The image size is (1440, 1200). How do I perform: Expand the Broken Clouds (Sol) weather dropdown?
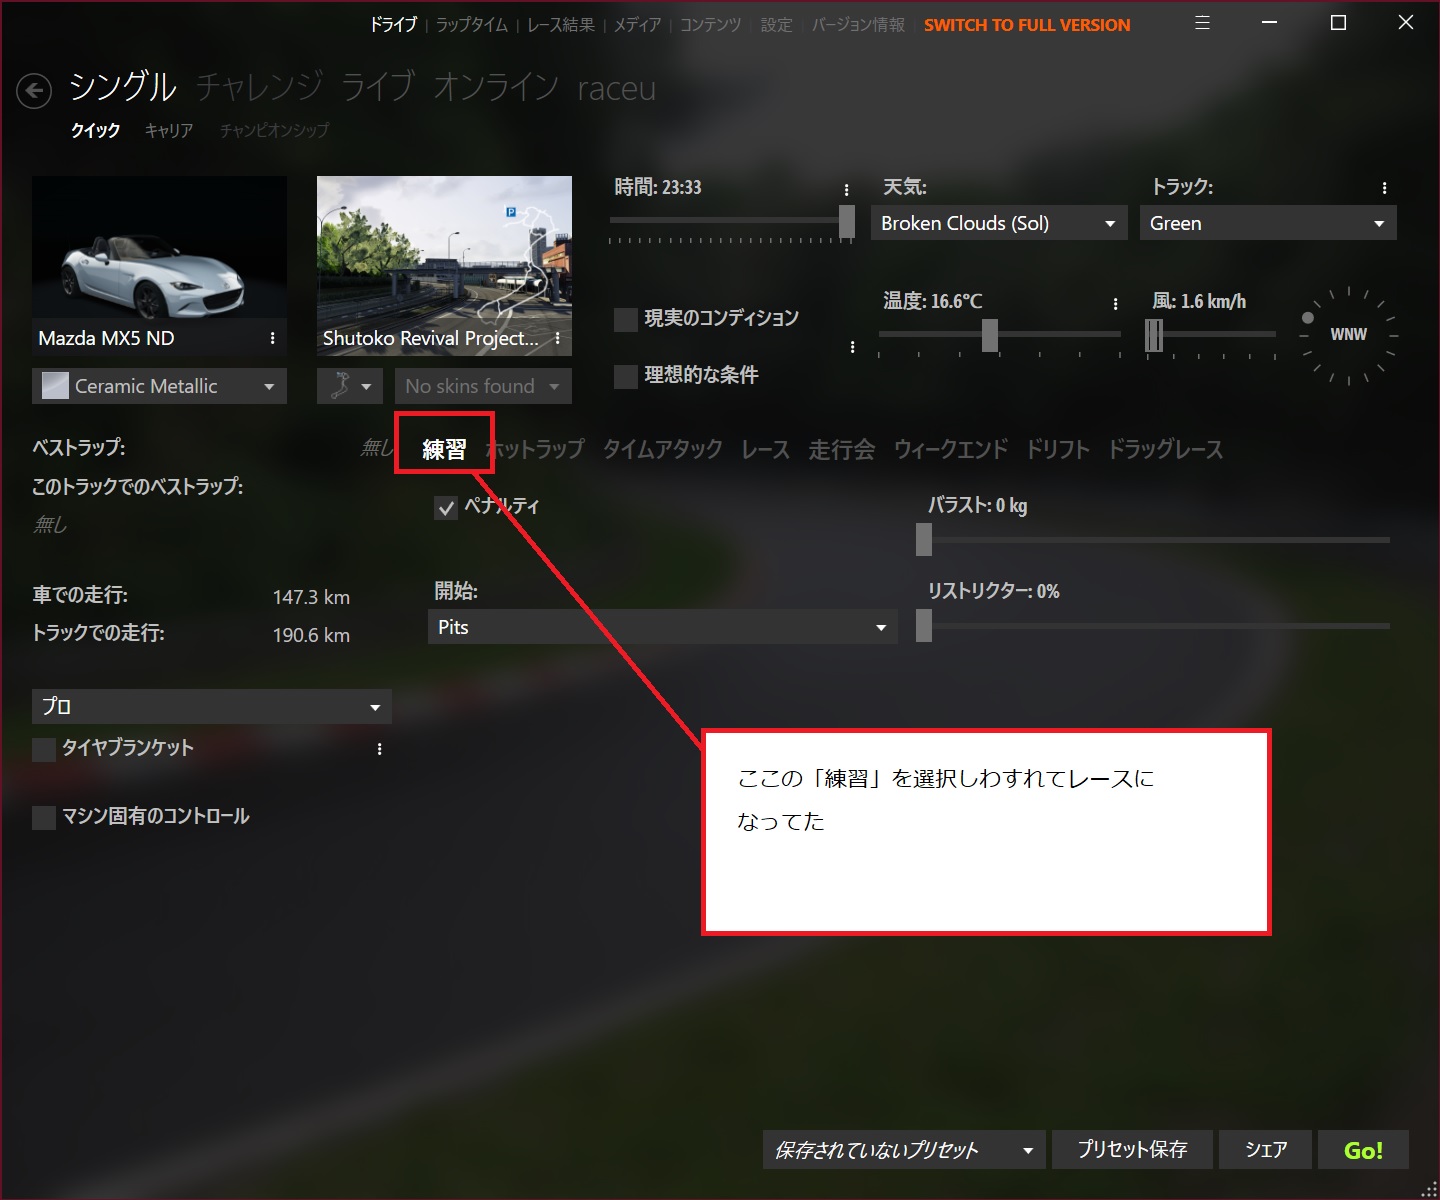point(999,223)
